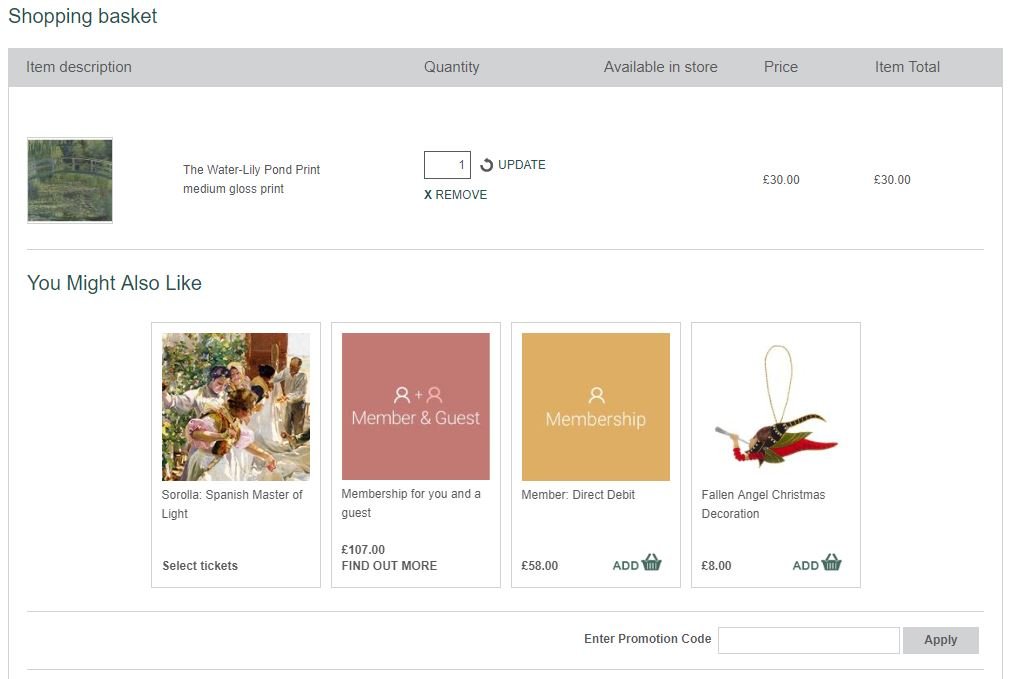Click ADD next to the £8.00 decoration
This screenshot has height=679, width=1010.
pos(805,565)
